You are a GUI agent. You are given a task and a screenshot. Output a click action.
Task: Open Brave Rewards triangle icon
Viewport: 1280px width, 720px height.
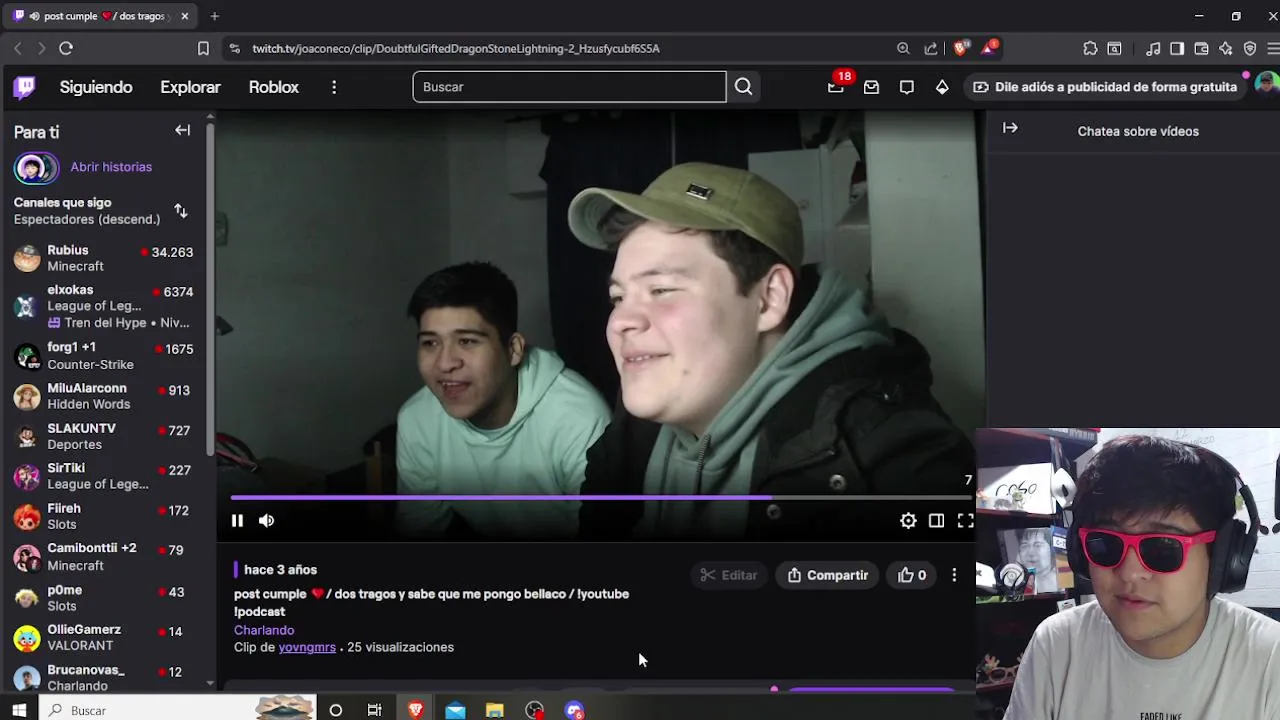click(989, 48)
